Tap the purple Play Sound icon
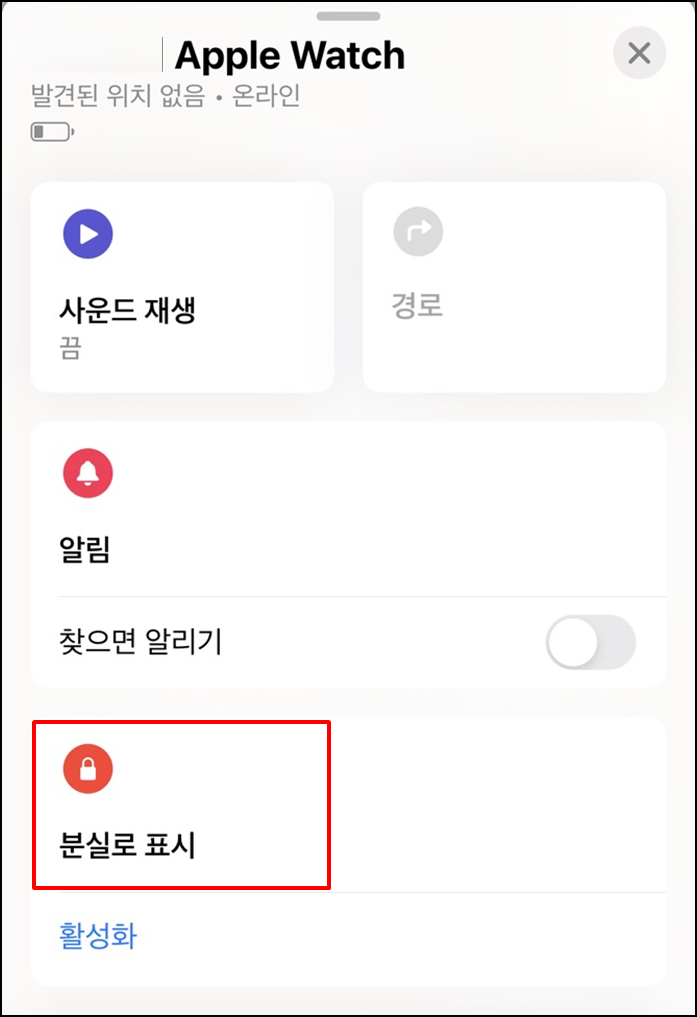This screenshot has width=697, height=1017. (x=88, y=233)
